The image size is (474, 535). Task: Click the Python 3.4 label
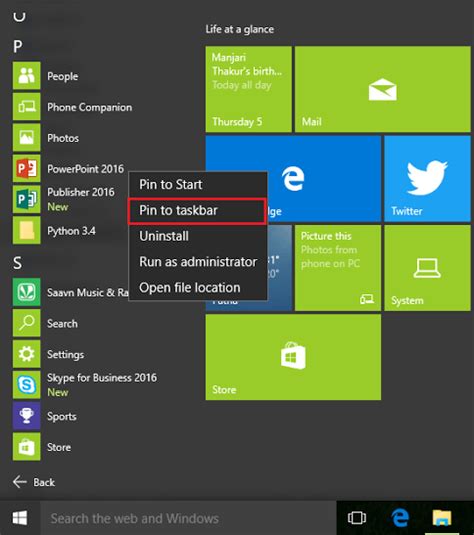pos(71,231)
